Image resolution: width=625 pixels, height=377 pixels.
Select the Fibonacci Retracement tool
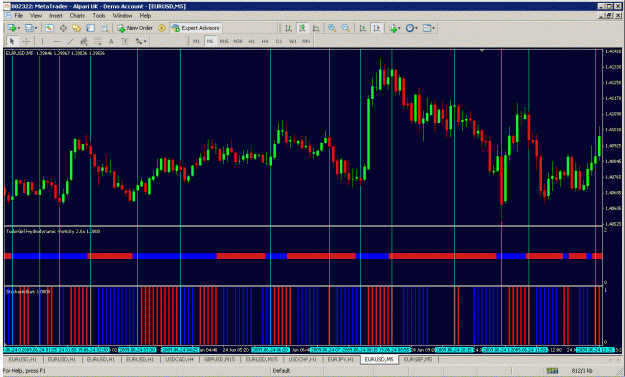pos(97,41)
